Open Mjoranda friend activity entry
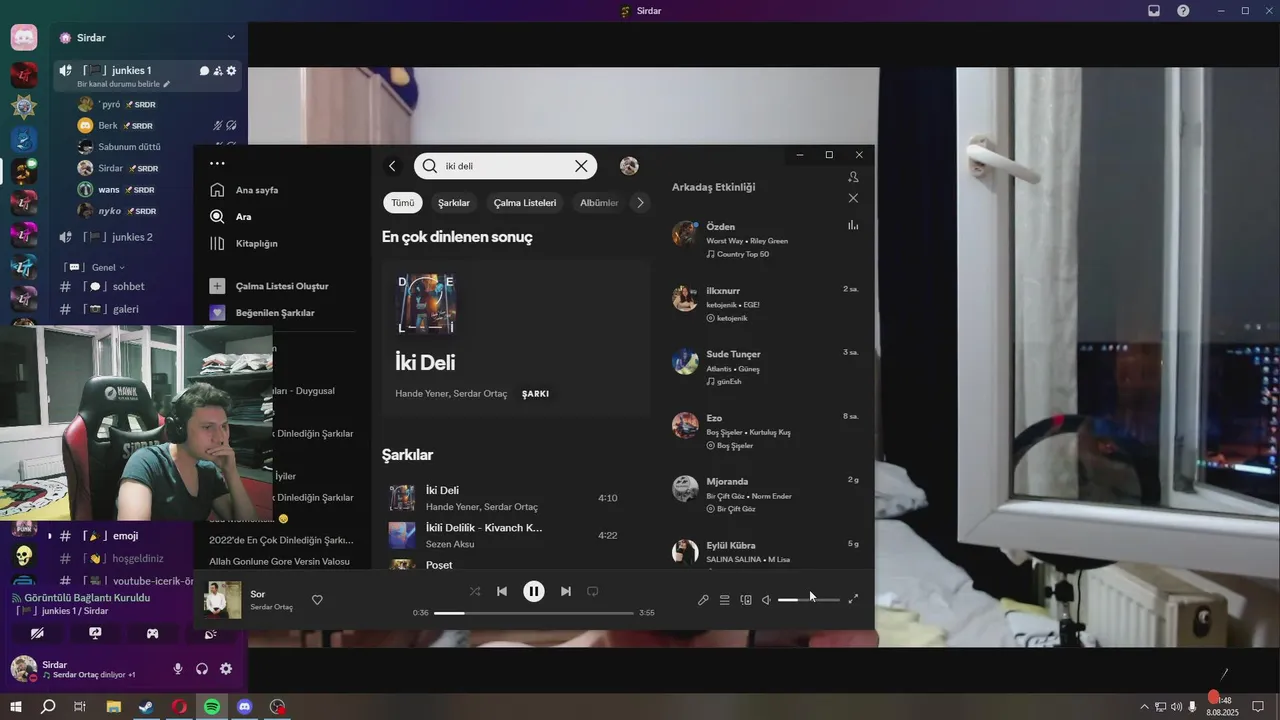The image size is (1280, 720). pos(766,494)
